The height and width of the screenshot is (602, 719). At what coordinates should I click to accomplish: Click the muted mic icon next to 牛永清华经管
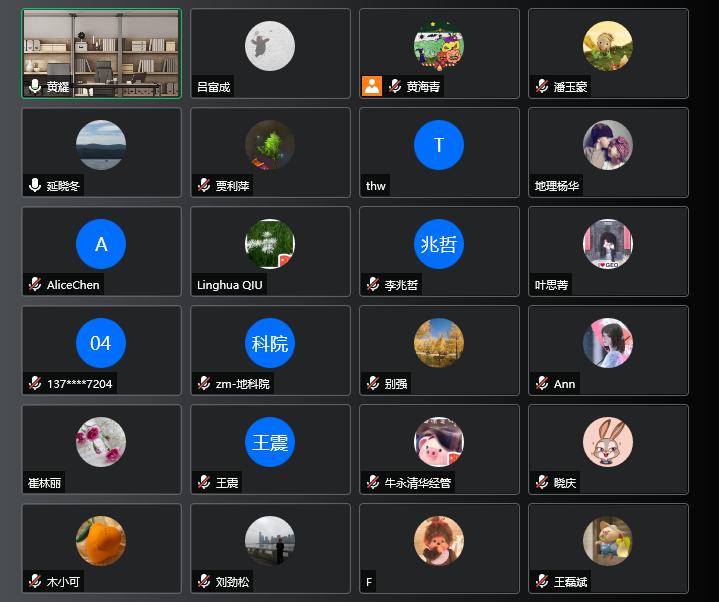pos(373,482)
